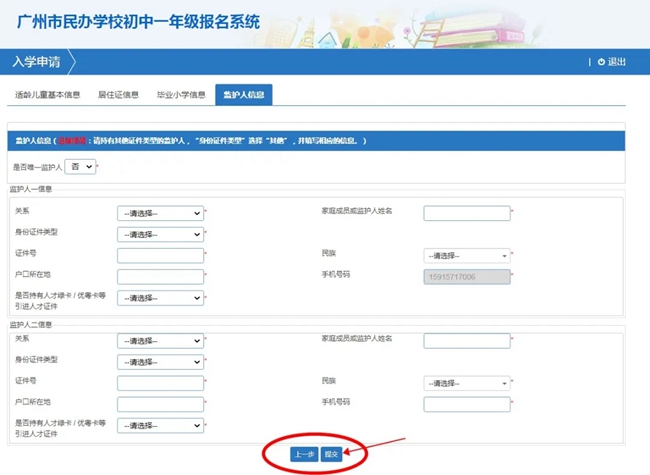Expand guardian two 民族 dropdown
Viewport: 650px width, 475px height.
coord(466,383)
